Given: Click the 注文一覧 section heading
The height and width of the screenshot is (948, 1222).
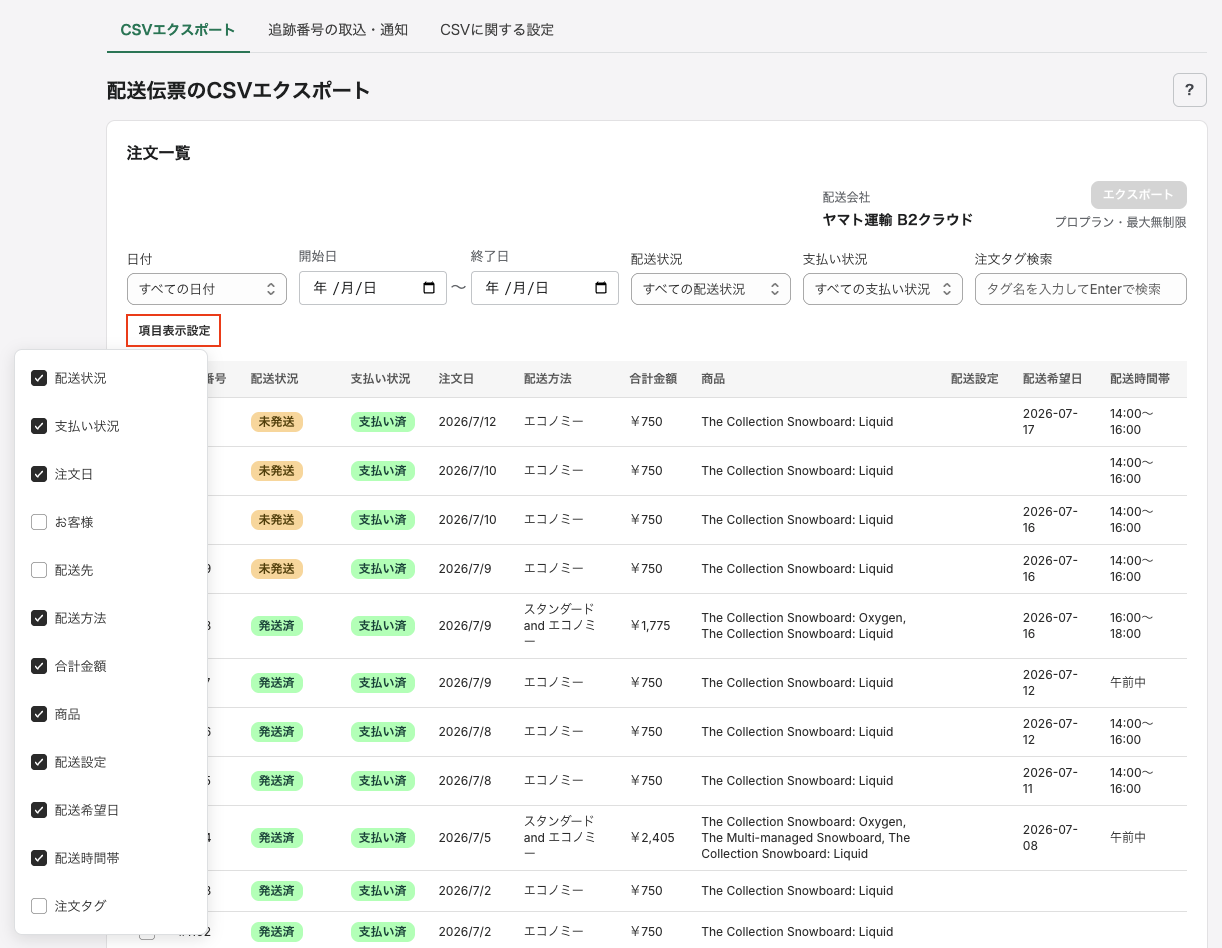Looking at the screenshot, I should pos(159,153).
